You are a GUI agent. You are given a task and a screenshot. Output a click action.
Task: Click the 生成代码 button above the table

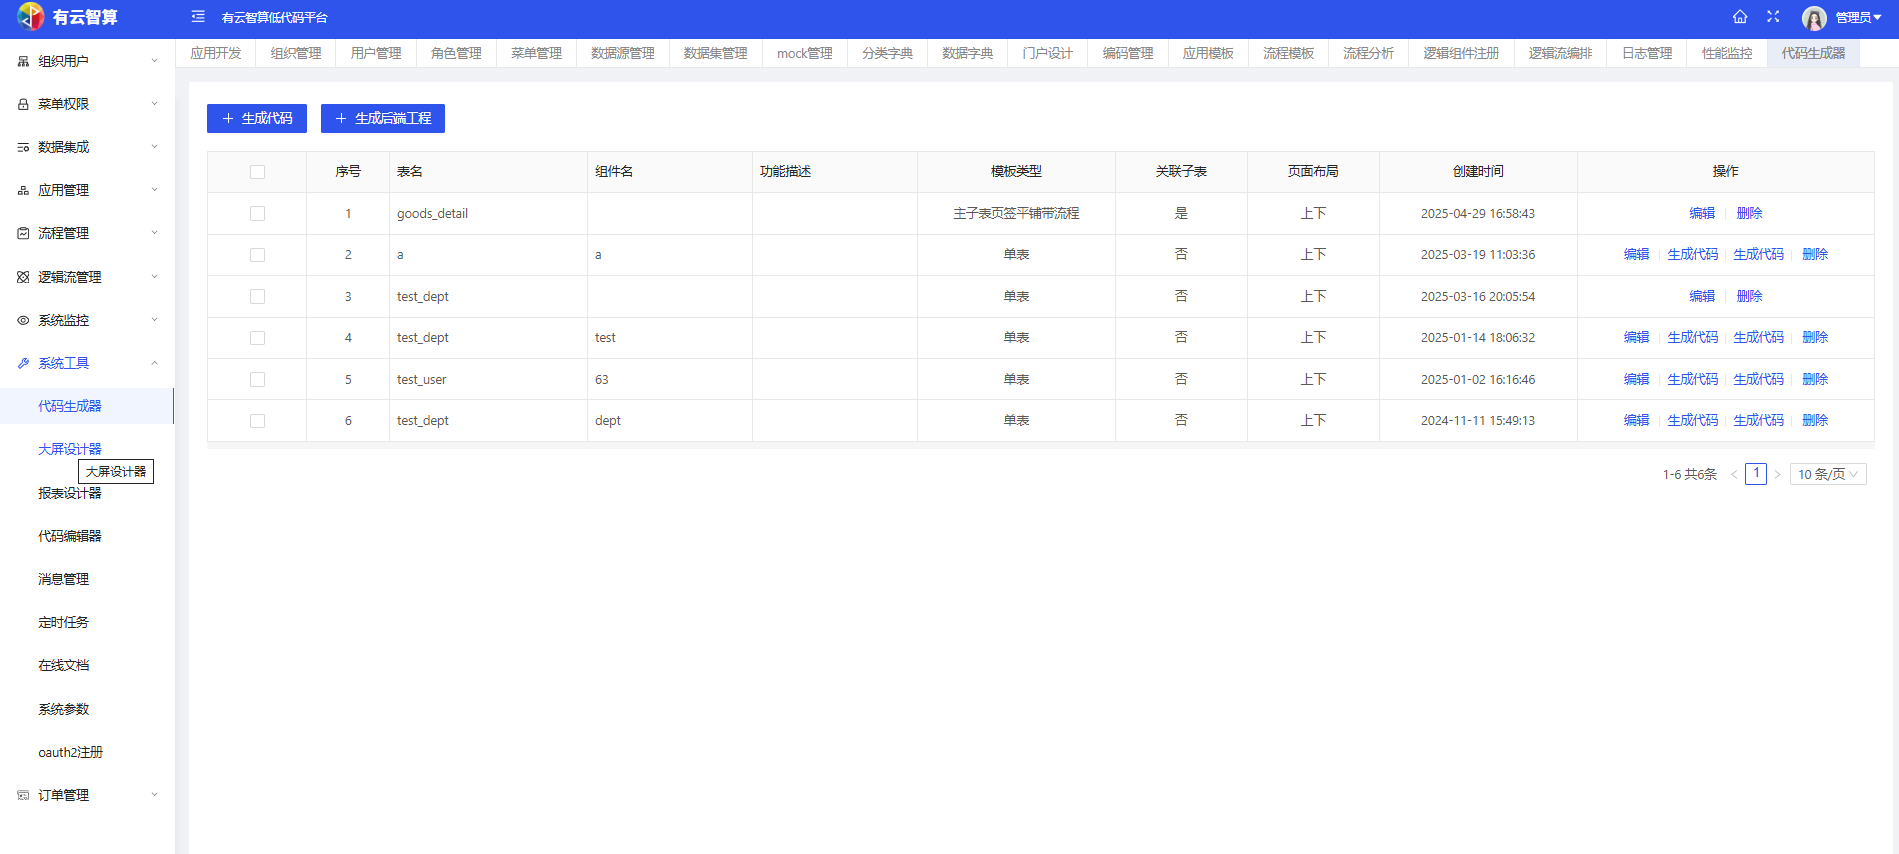click(256, 118)
